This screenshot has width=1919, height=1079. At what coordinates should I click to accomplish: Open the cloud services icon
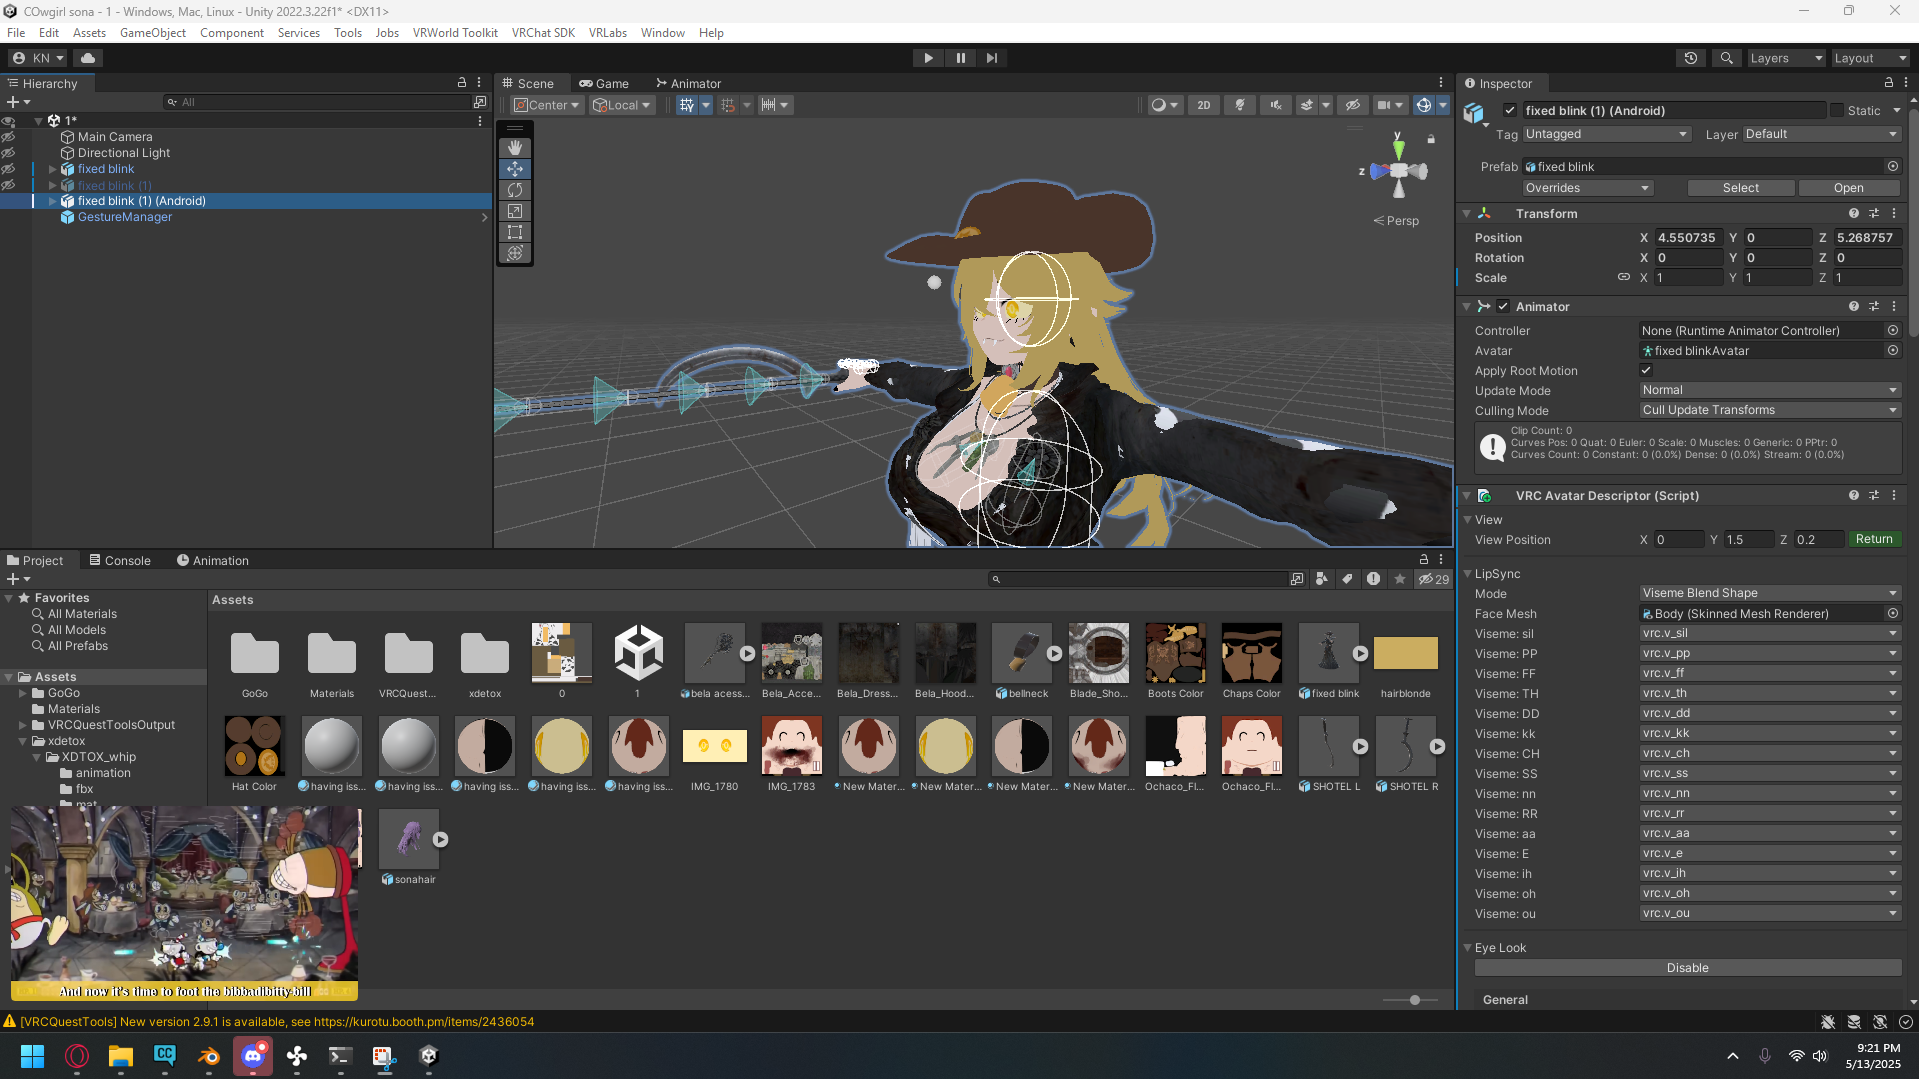pyautogui.click(x=88, y=58)
